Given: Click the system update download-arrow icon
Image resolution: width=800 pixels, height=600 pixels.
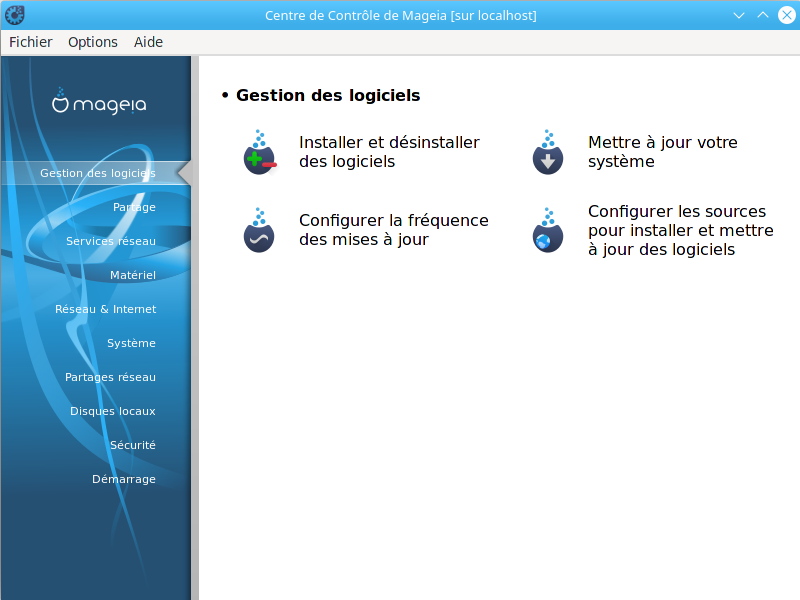Looking at the screenshot, I should click(548, 152).
